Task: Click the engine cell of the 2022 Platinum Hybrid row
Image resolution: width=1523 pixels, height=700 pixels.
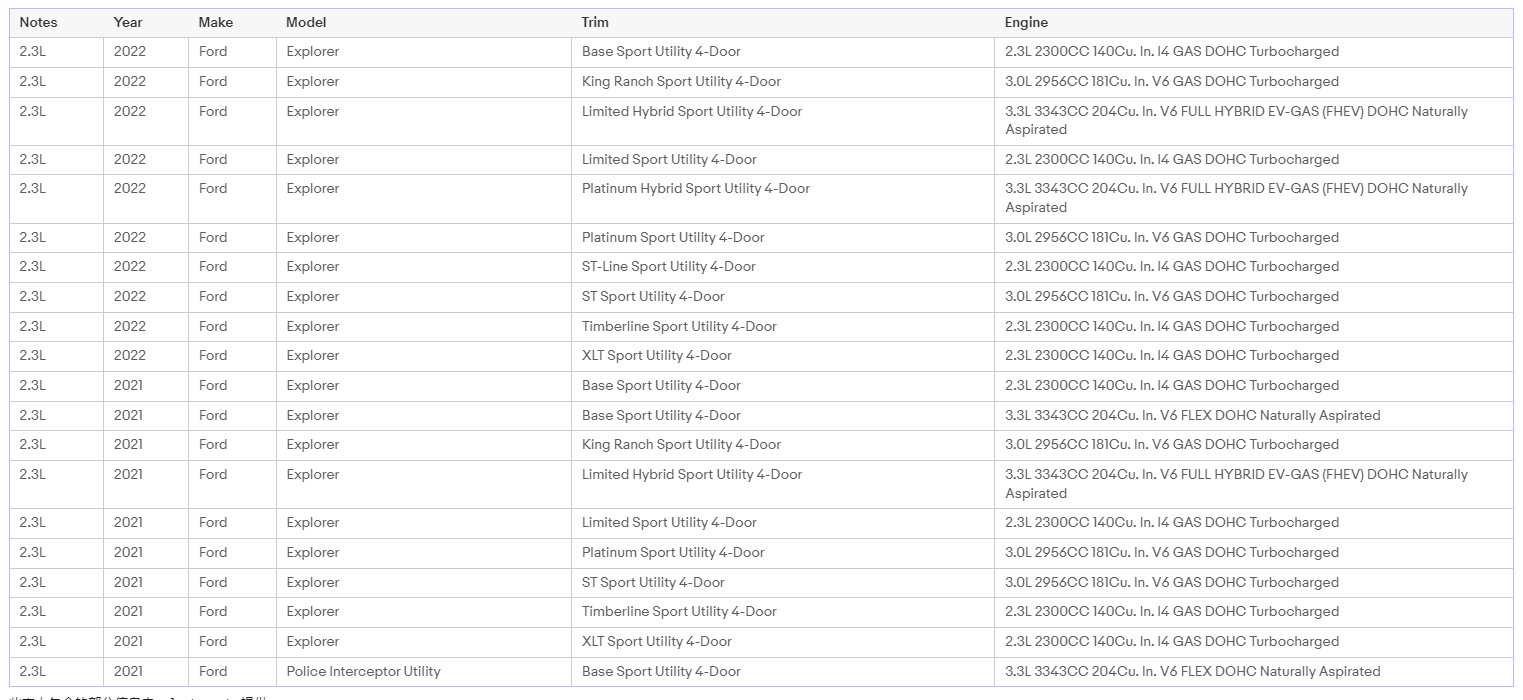Action: [1236, 198]
